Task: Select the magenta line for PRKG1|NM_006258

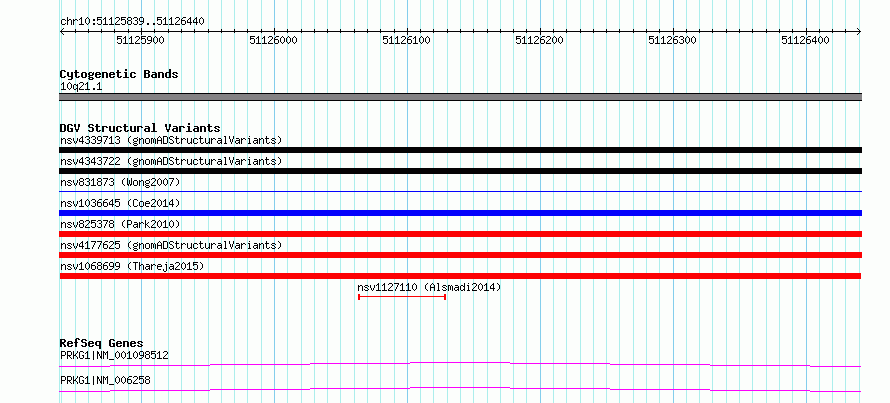Action: 460,389
